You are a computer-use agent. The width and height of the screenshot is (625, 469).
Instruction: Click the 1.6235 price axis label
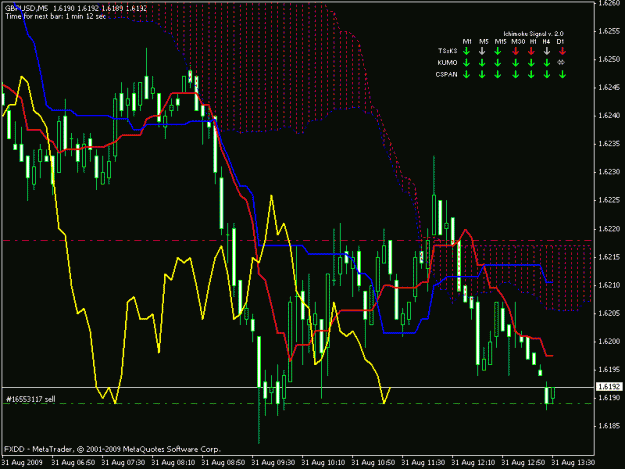tap(609, 144)
